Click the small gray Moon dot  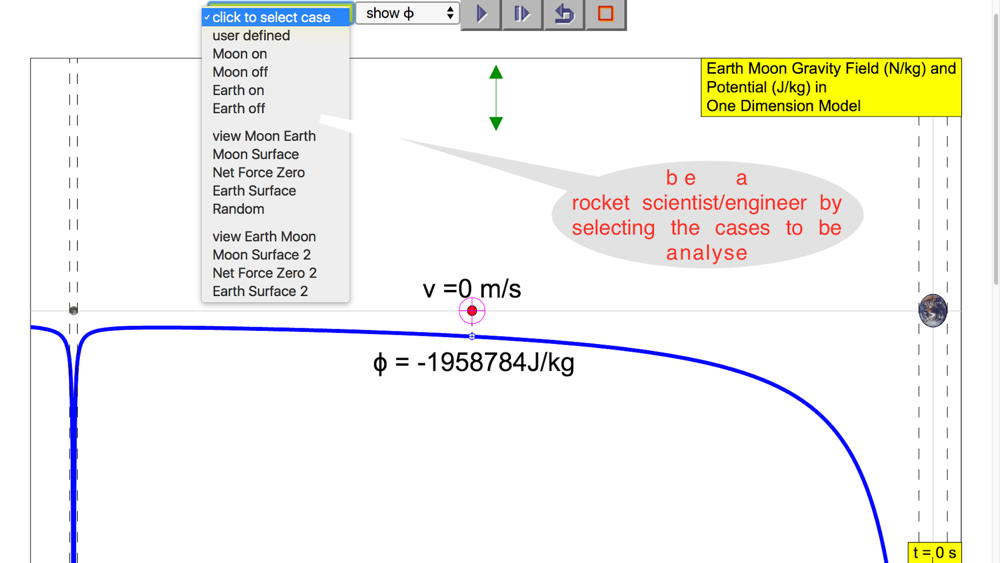(73, 311)
